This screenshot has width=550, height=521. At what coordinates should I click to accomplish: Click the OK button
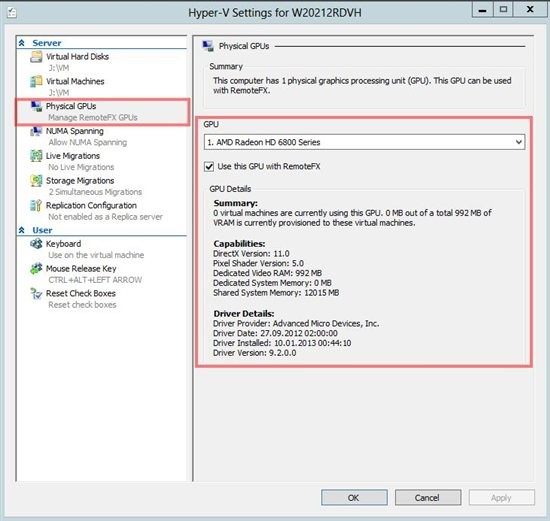click(354, 497)
